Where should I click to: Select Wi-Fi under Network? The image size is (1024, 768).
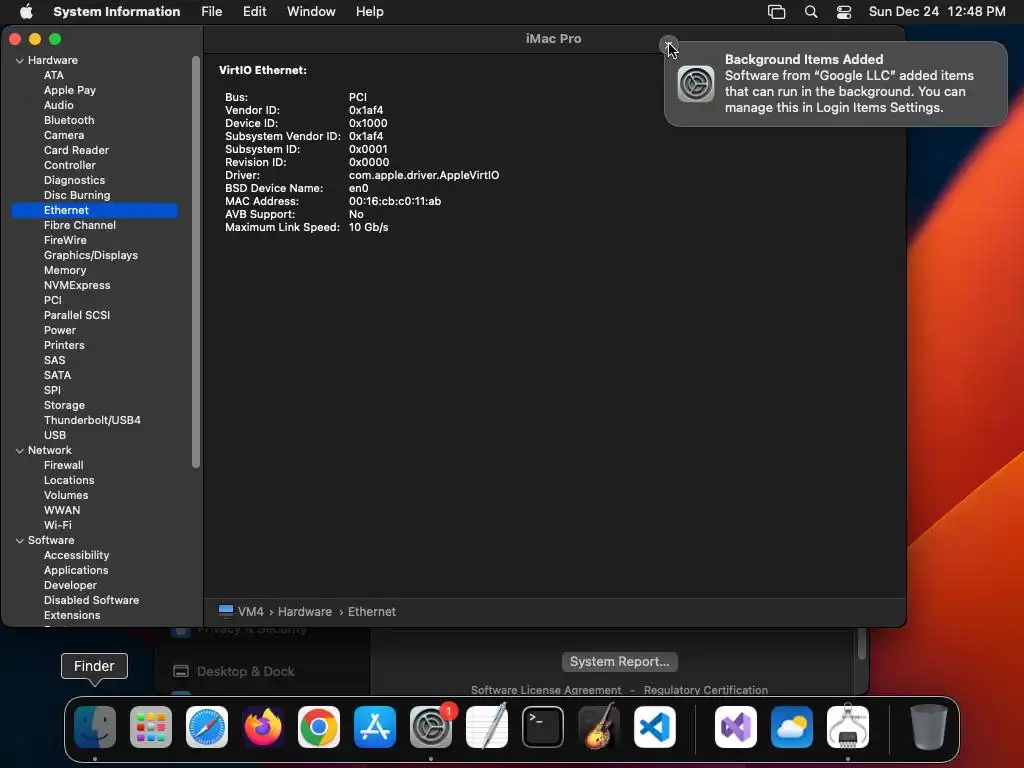(57, 526)
